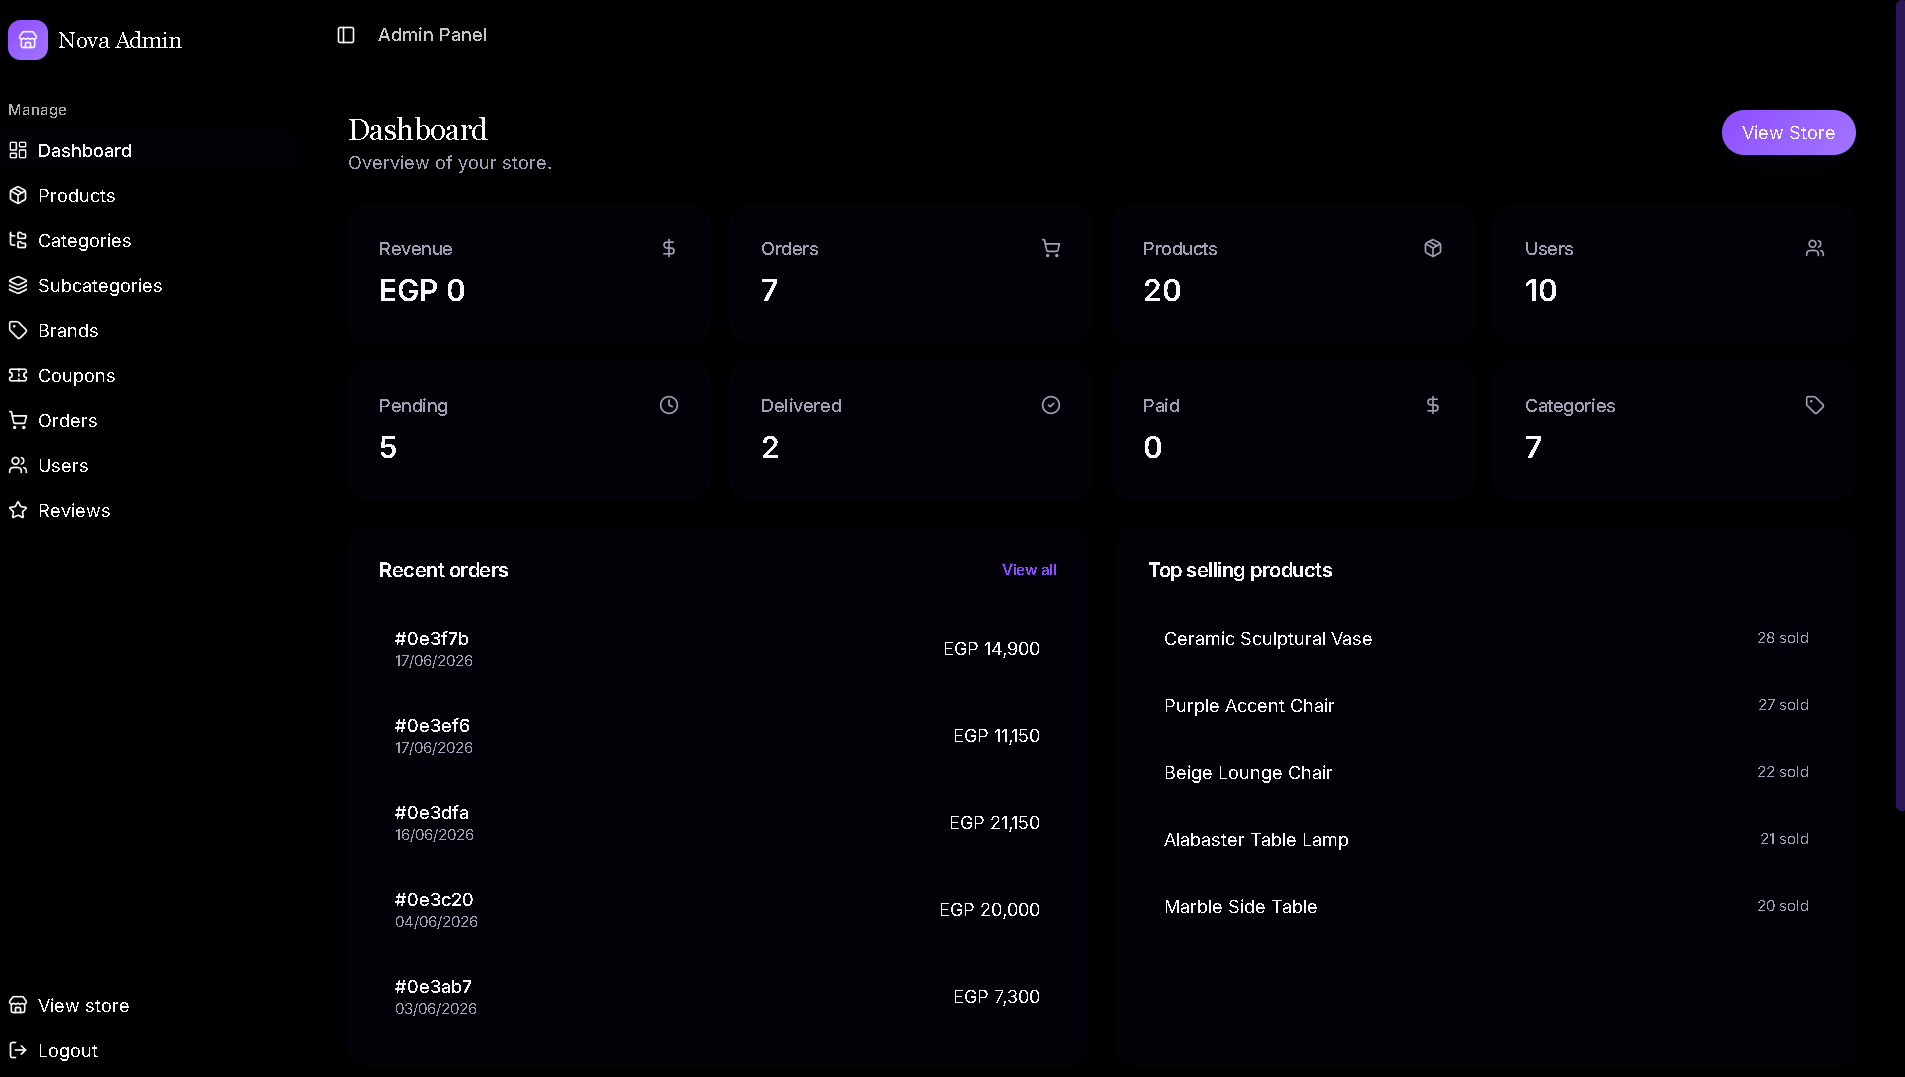Click the Logout arrow icon in sidebar
Viewport: 1905px width, 1077px height.
(x=18, y=1050)
